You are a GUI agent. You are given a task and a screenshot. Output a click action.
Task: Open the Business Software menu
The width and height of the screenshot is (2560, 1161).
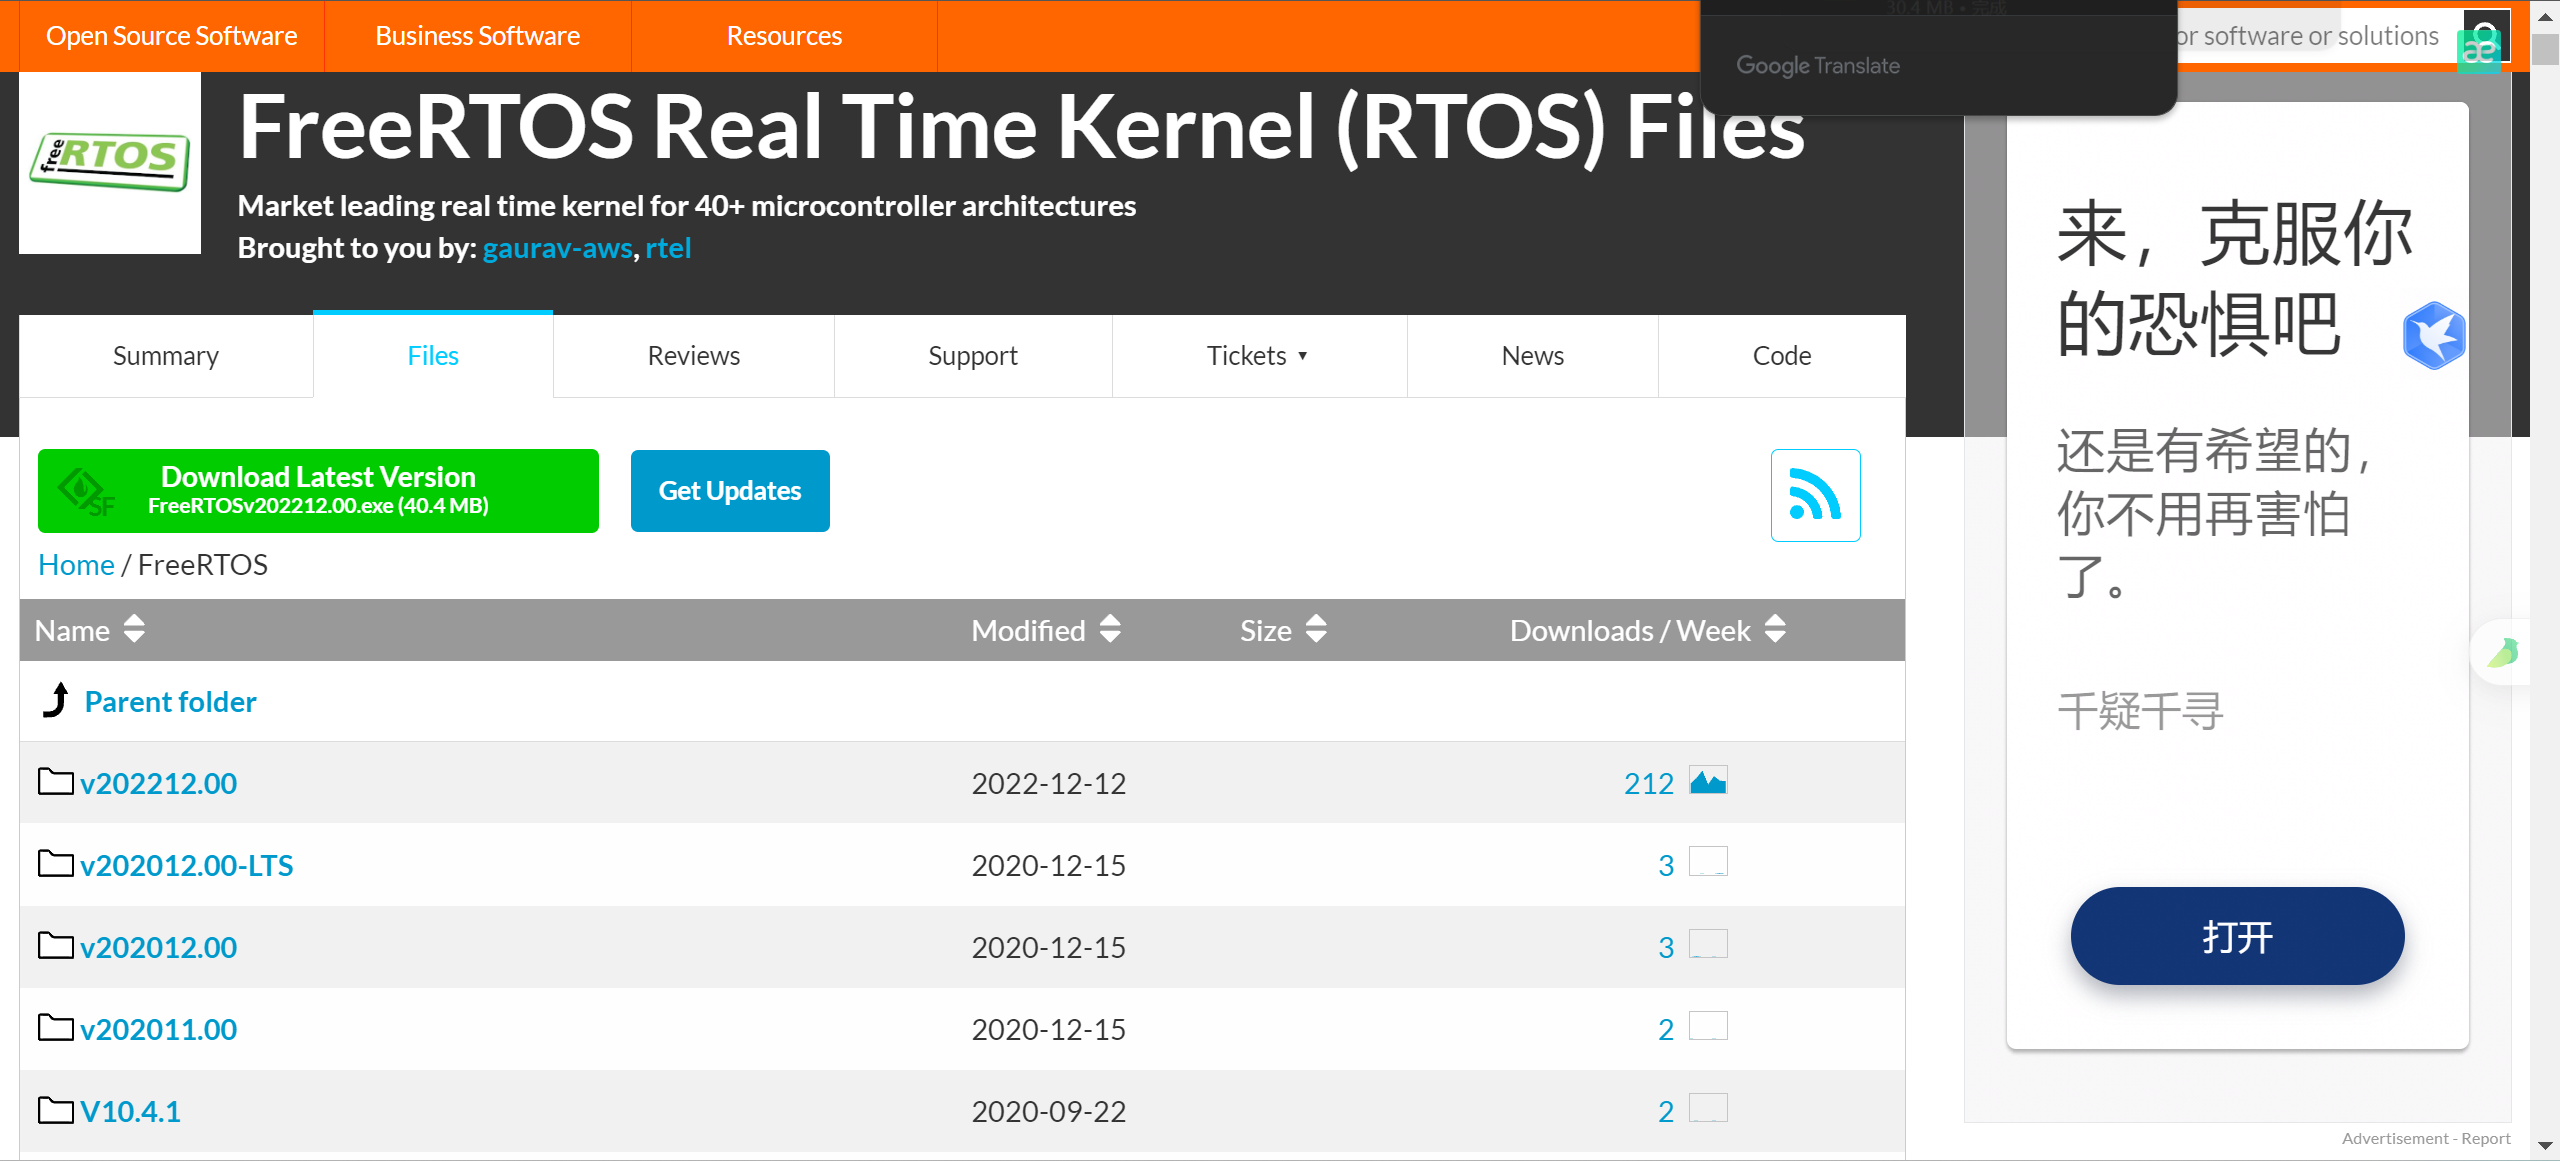[477, 36]
